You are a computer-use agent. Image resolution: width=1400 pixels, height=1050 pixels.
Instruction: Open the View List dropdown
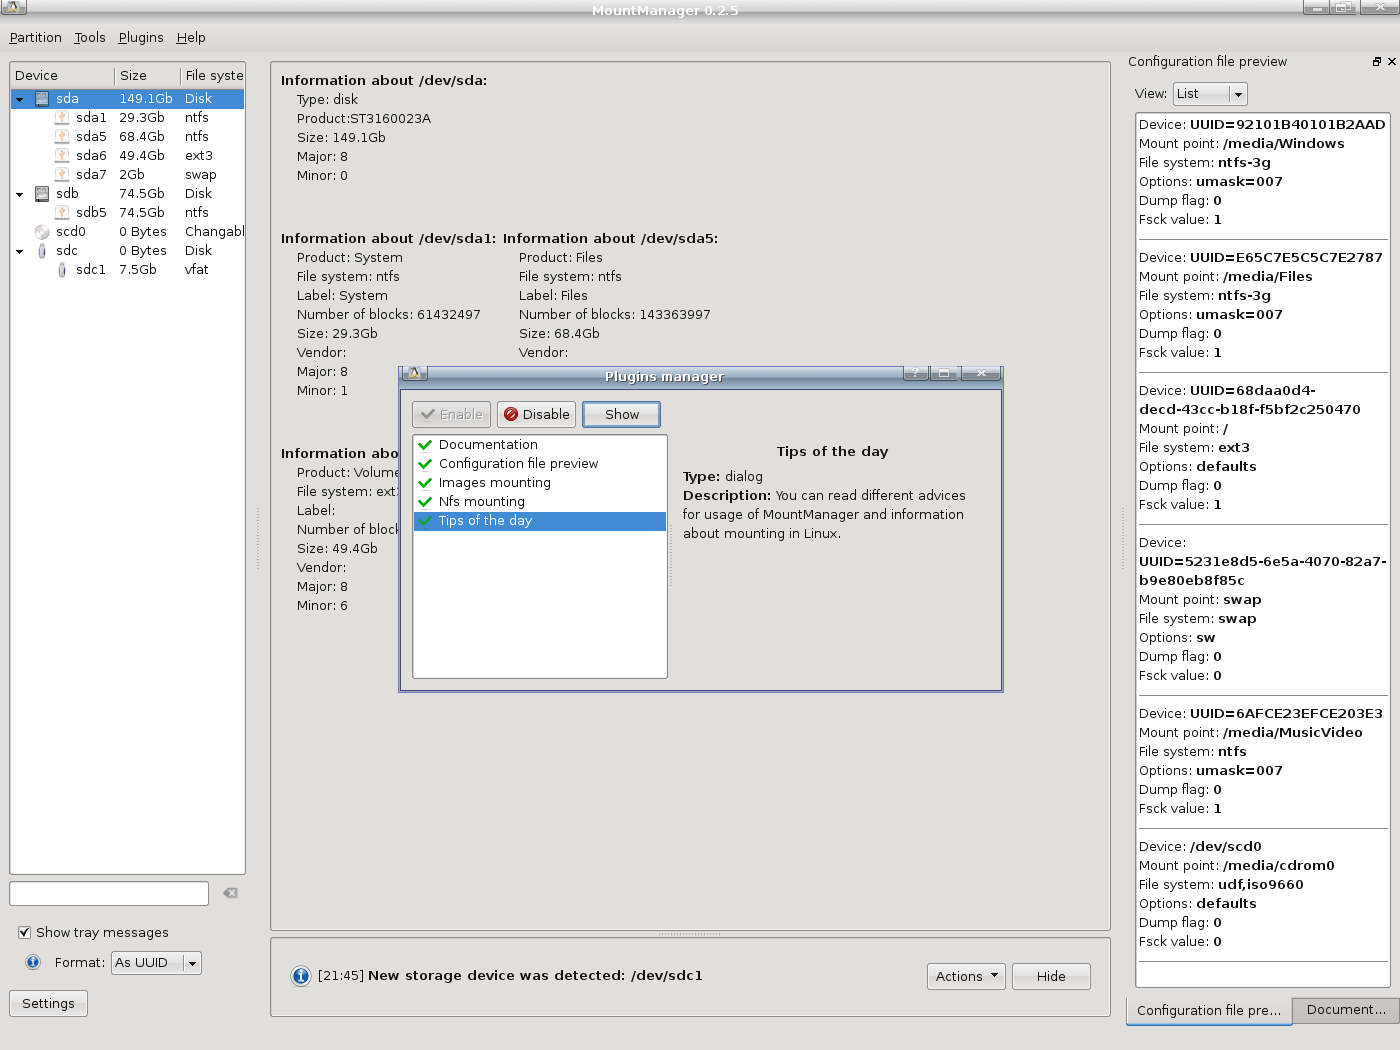tap(1210, 94)
